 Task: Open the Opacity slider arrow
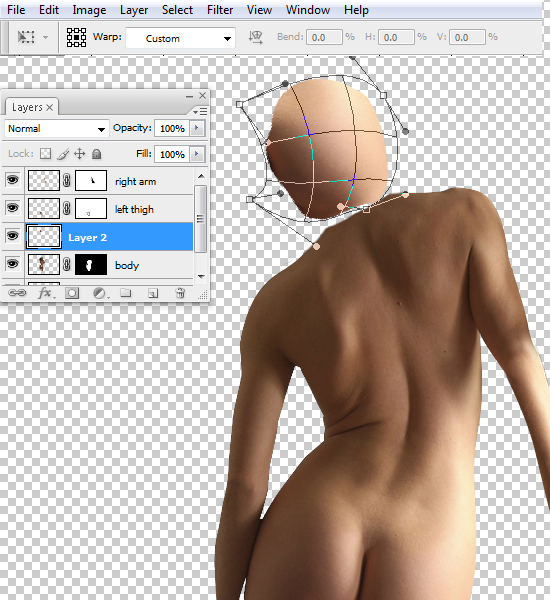[x=197, y=128]
